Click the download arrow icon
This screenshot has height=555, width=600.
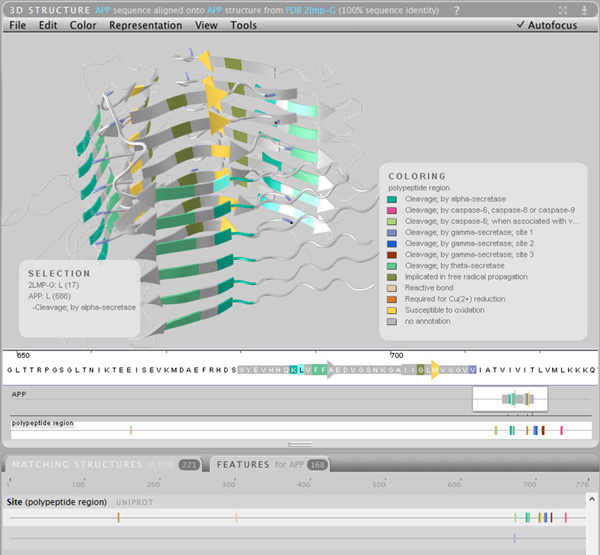(x=584, y=8)
